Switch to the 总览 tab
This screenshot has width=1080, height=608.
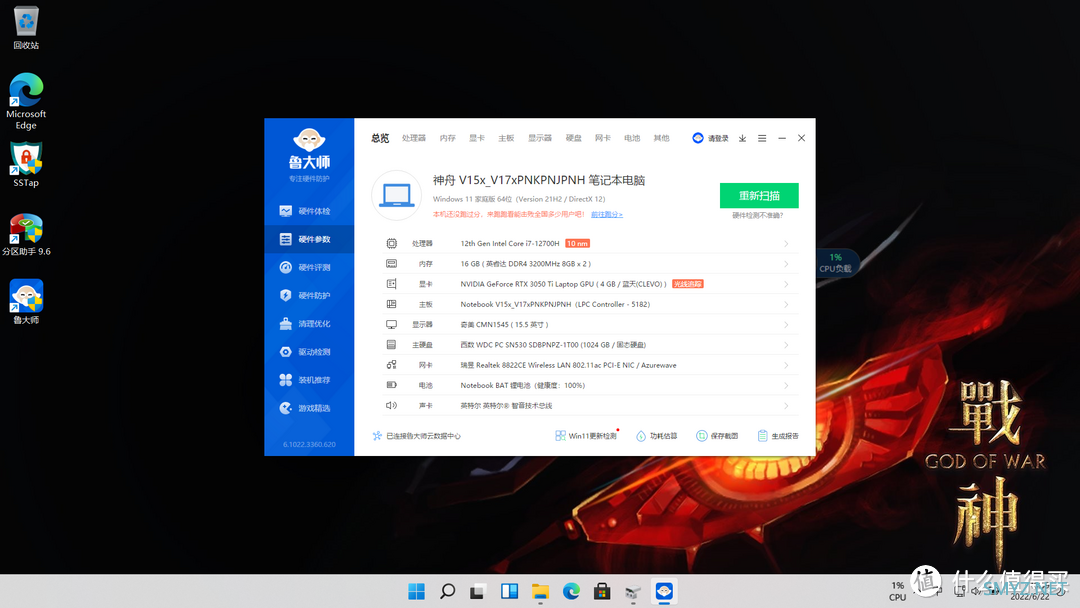pos(380,138)
